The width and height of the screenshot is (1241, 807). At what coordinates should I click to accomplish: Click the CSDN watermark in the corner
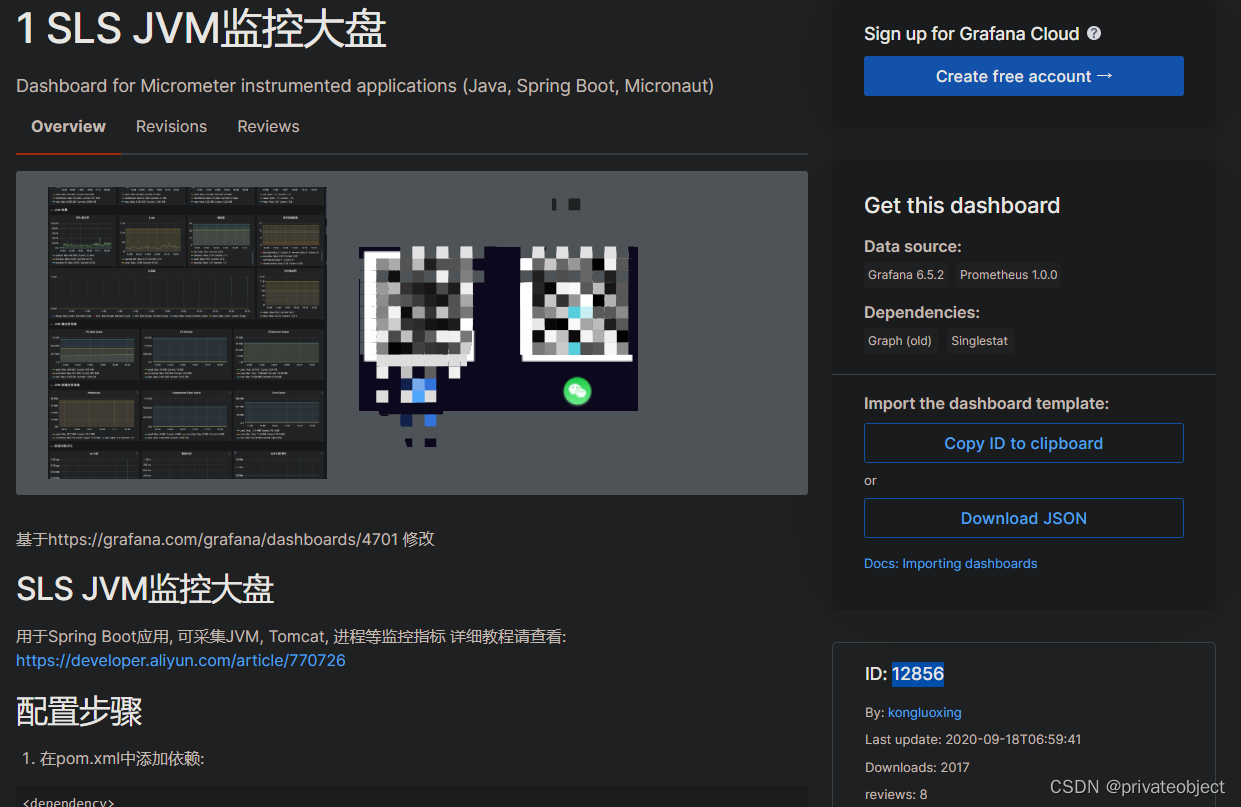click(1136, 787)
